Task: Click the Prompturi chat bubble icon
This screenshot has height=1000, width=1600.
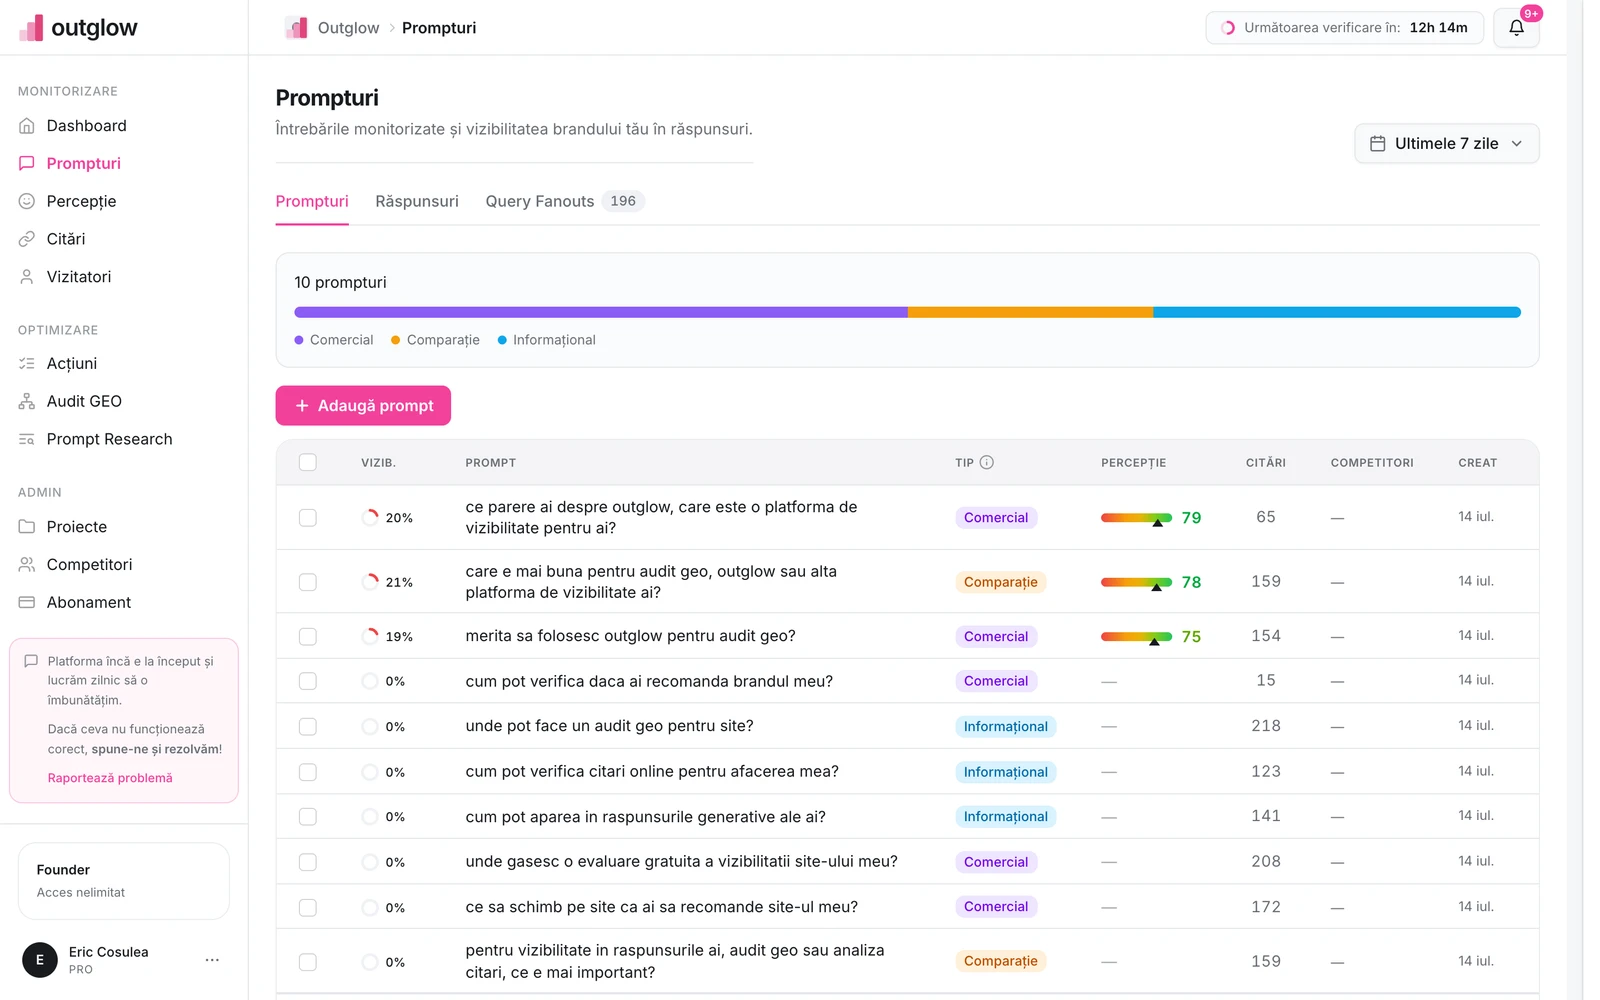Action: (27, 163)
